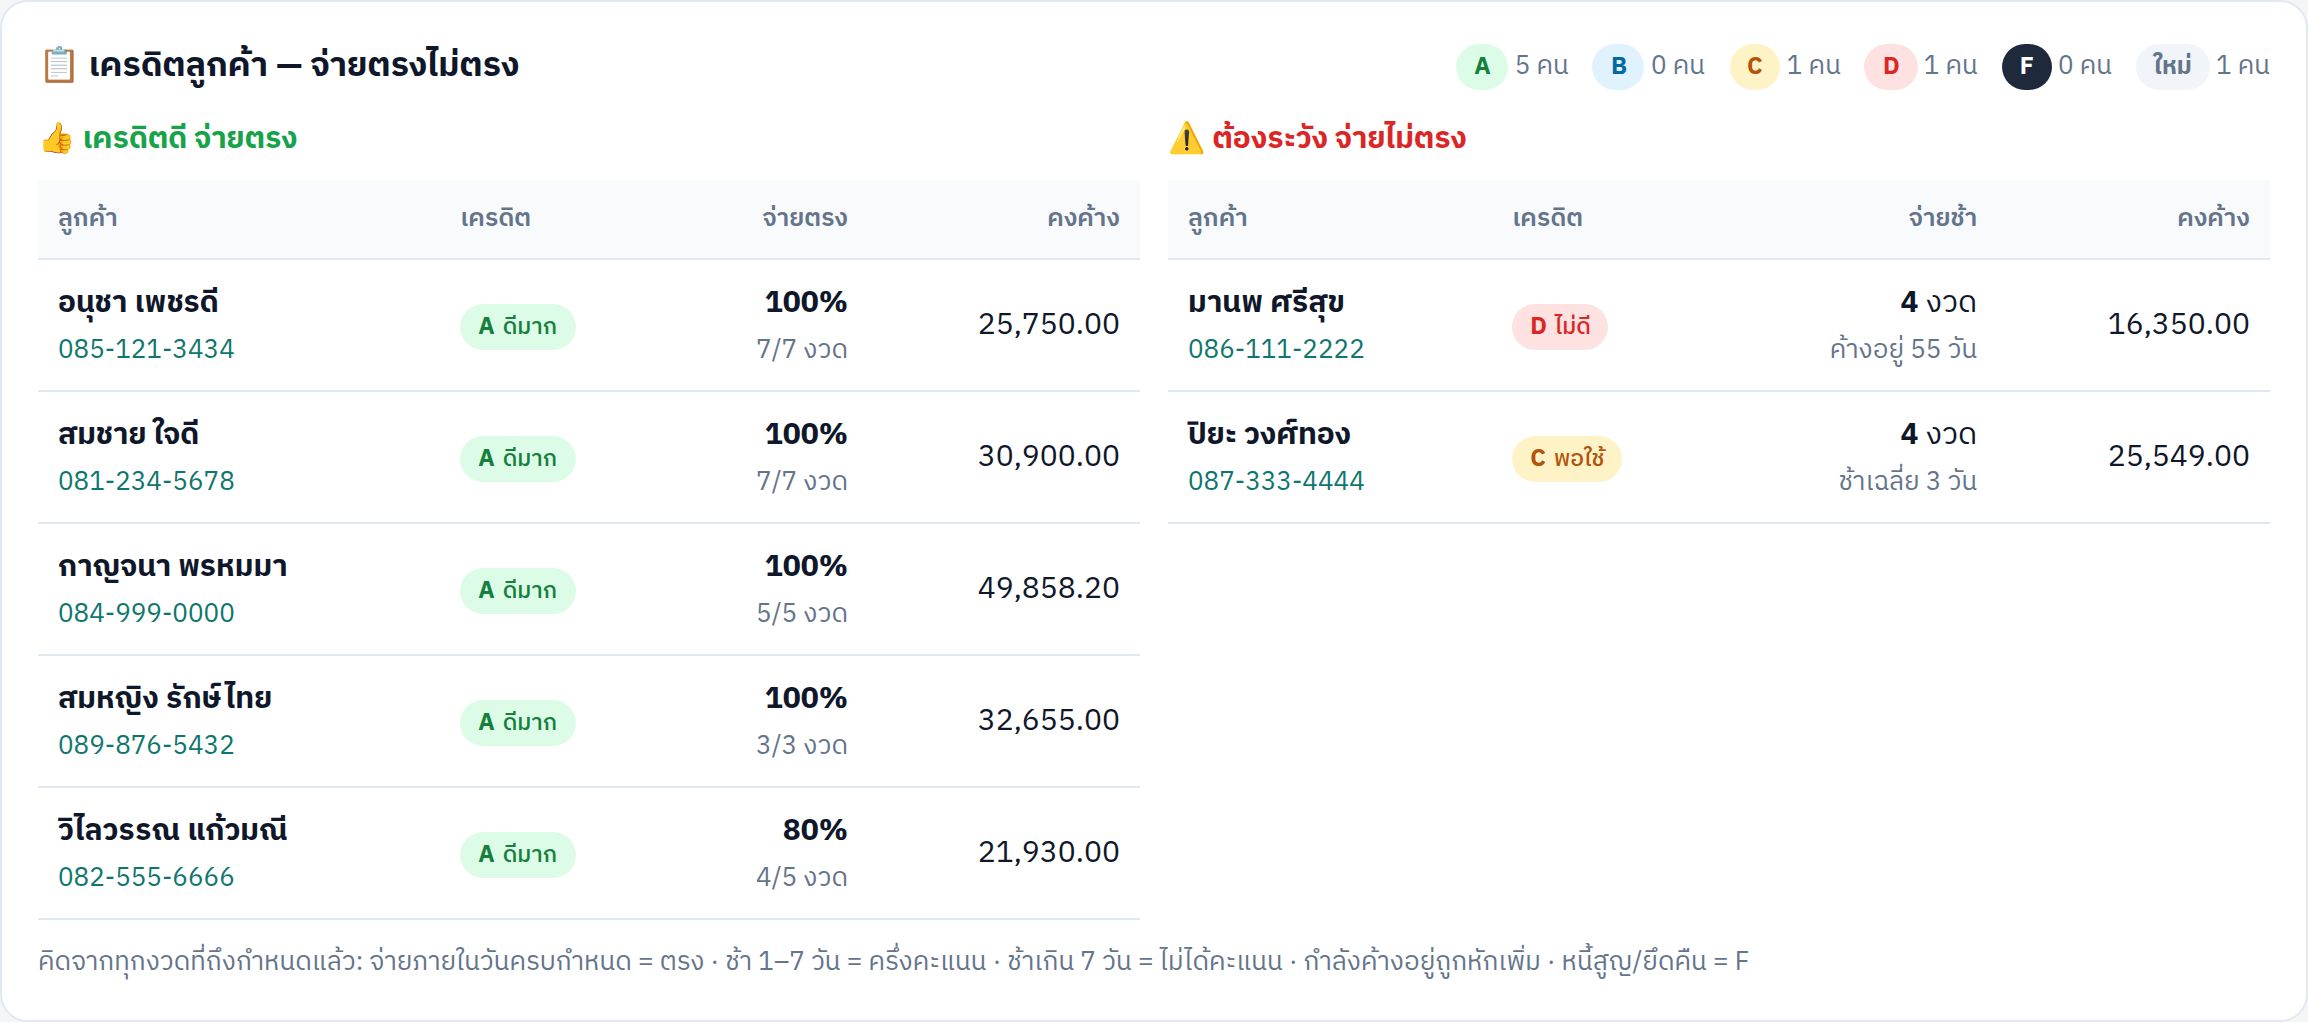Click outstanding amount 49,858.20
This screenshot has height=1022, width=2308.
pos(1049,588)
